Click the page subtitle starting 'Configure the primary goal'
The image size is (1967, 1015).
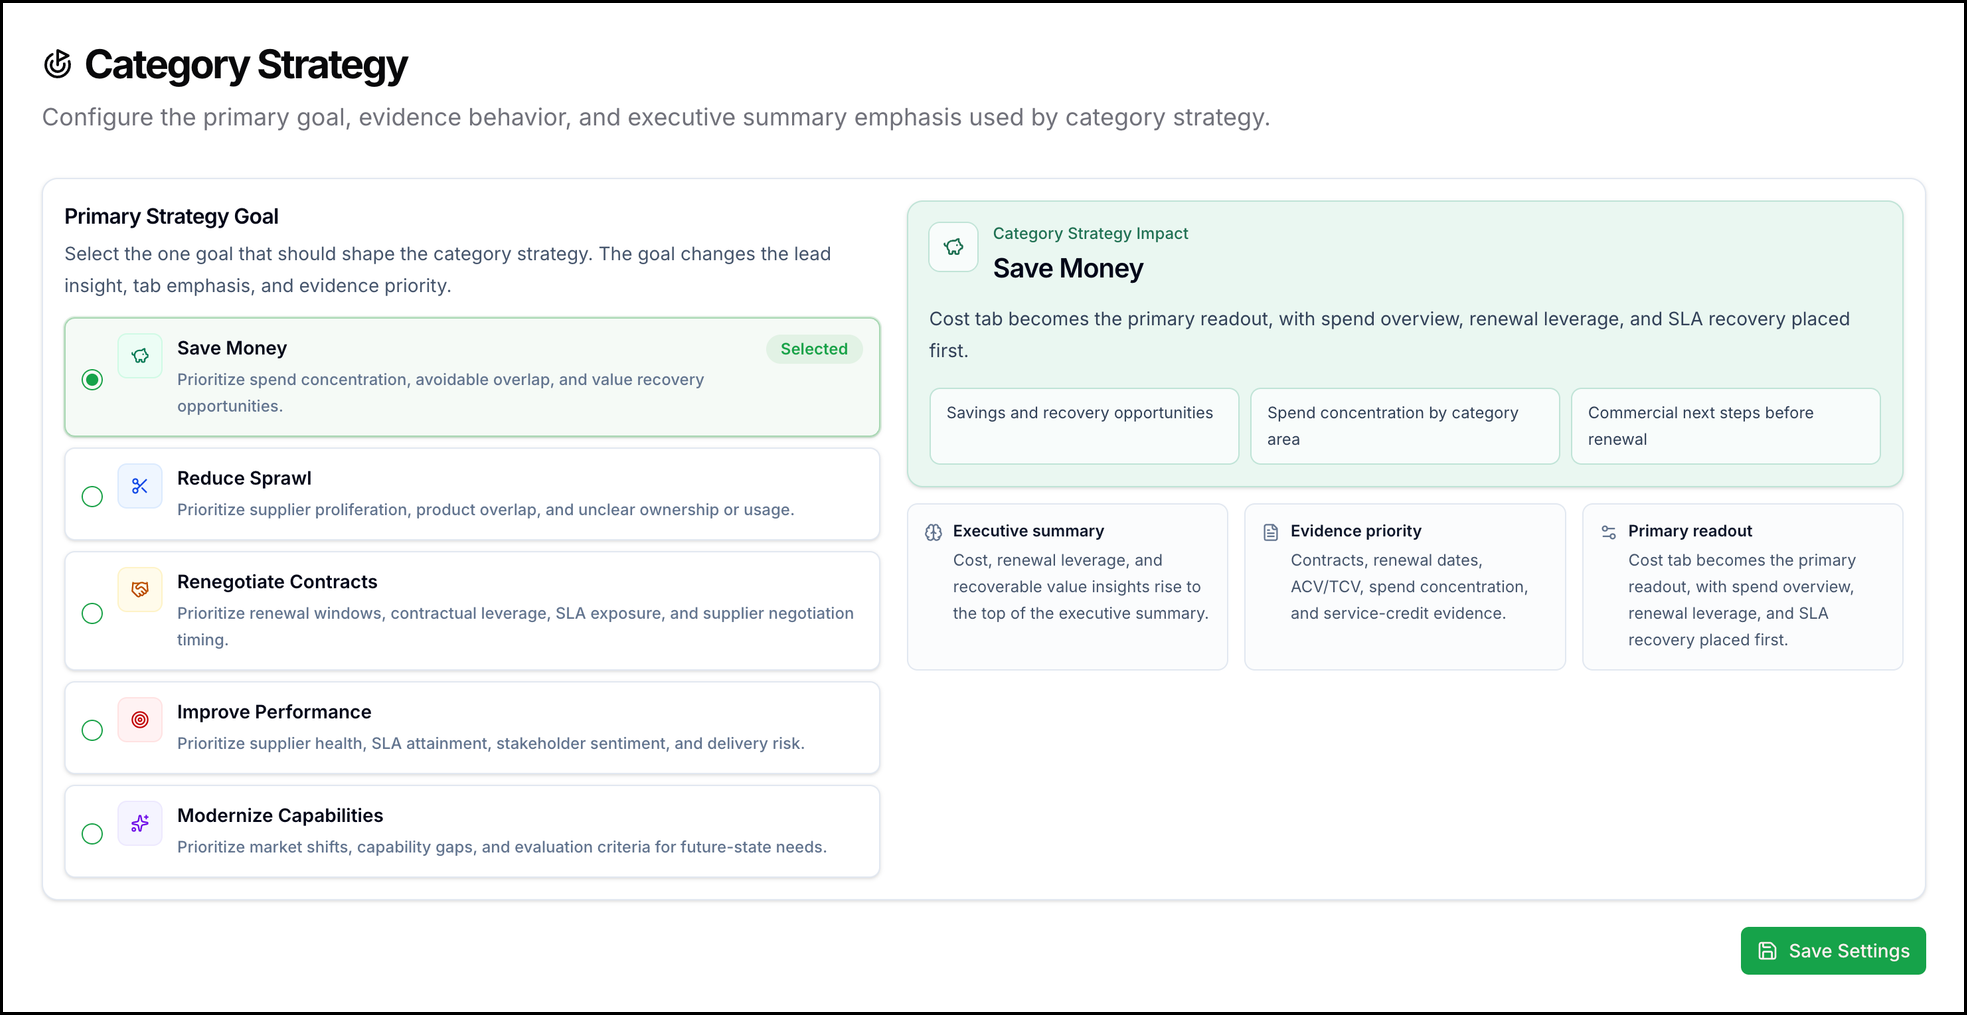pos(656,117)
